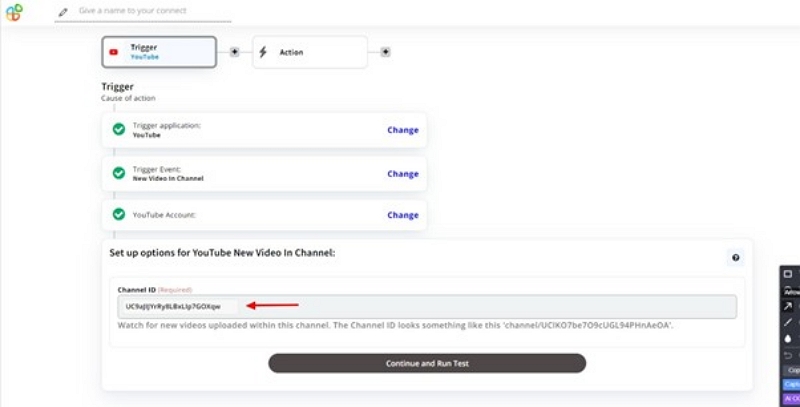Click the pencil edit name icon

[63, 12]
